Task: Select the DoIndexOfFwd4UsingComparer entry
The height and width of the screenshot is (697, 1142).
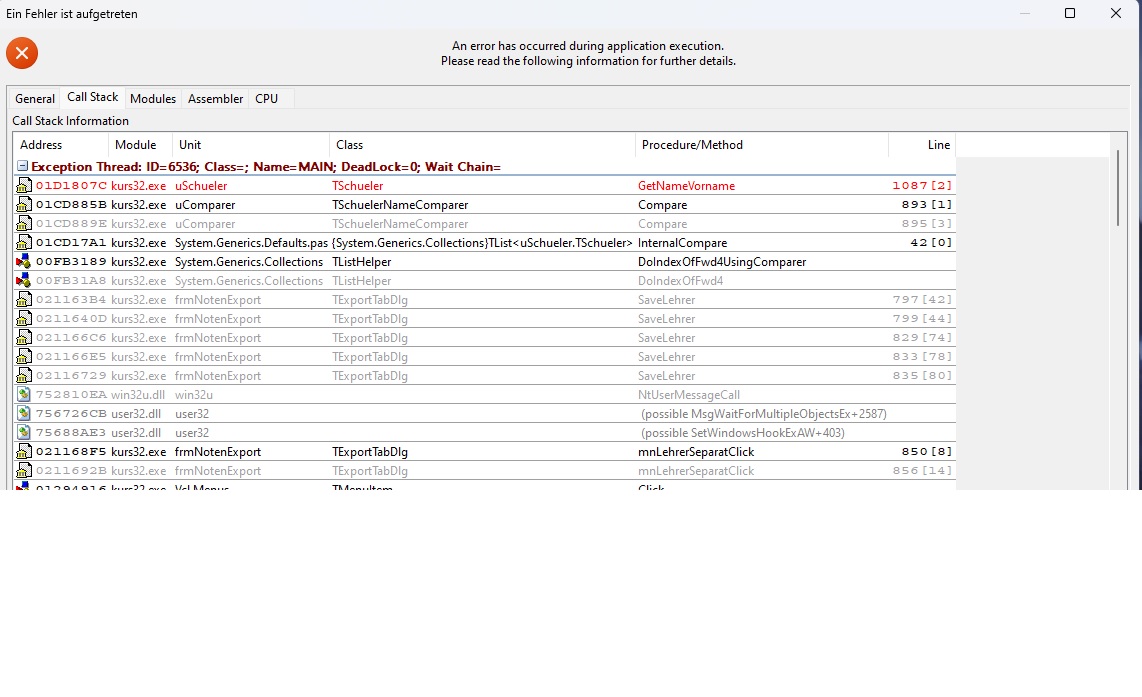Action: coord(722,261)
